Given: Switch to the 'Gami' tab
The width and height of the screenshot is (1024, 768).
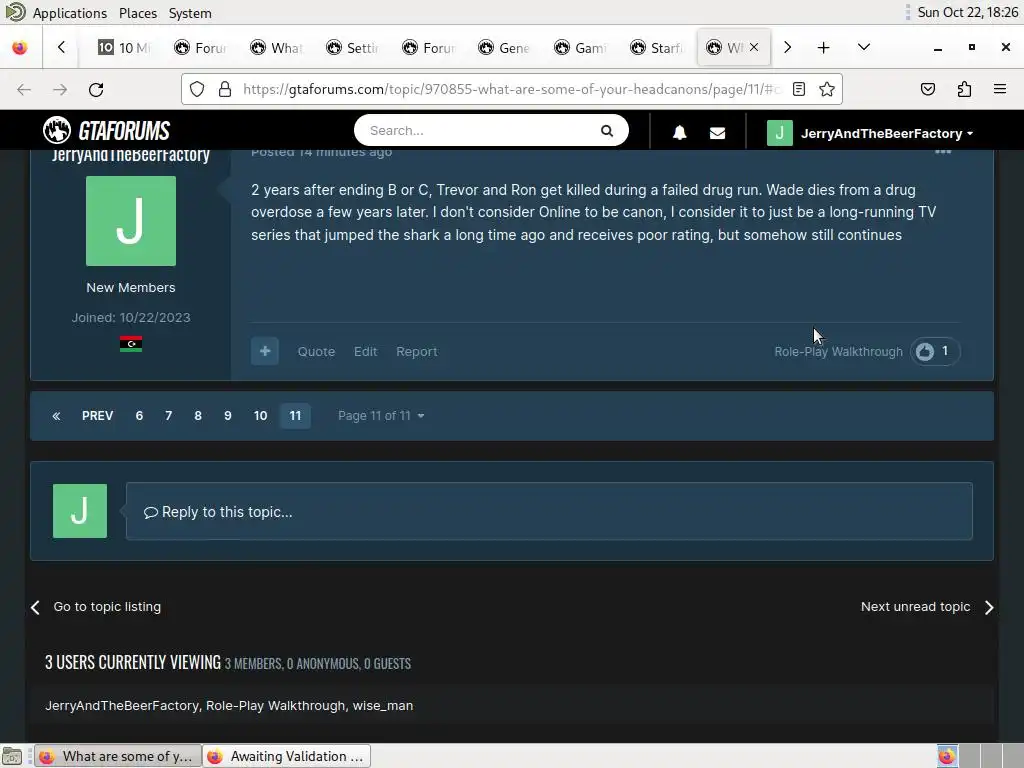Looking at the screenshot, I should [580, 48].
